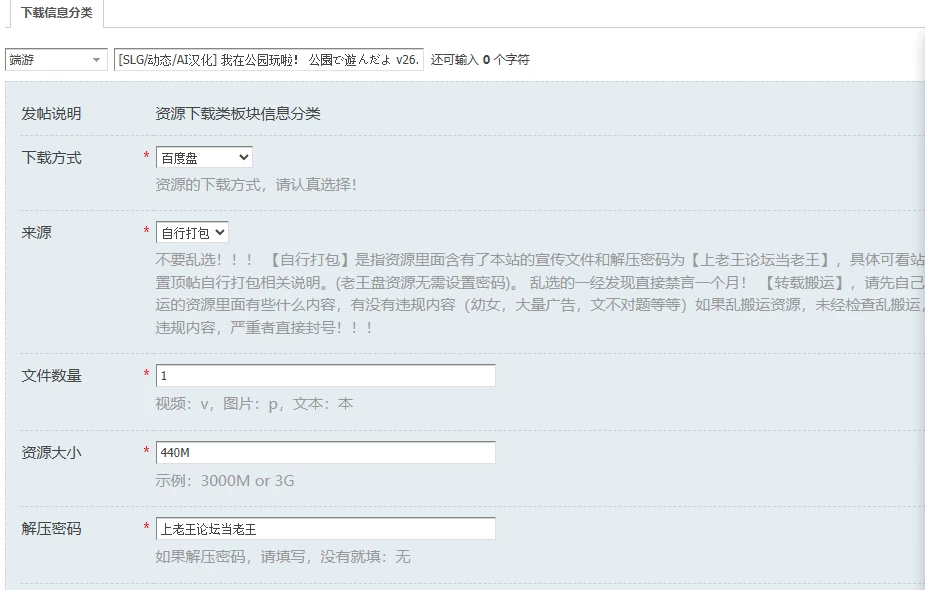Open the 下载方式 百度盘 dropdown
The height and width of the screenshot is (590, 925).
(204, 158)
